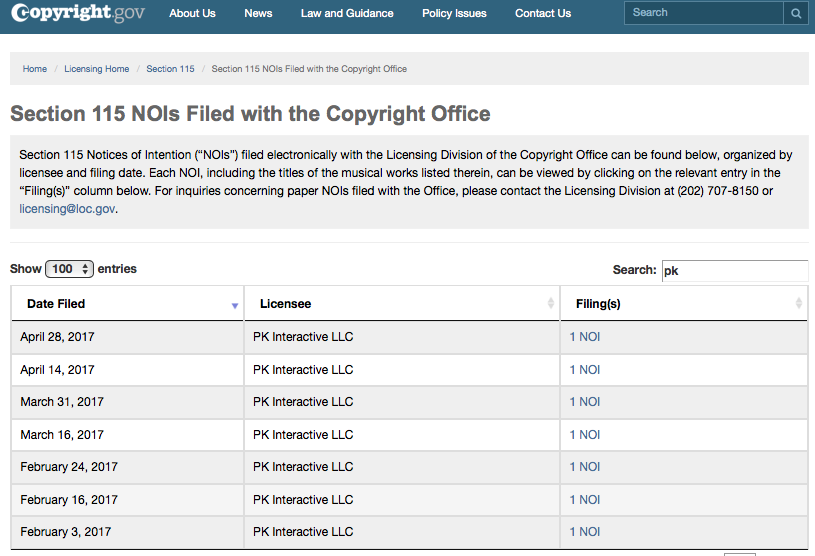Click the site Search box in header
Screen dimensions: 815x556
tap(703, 13)
